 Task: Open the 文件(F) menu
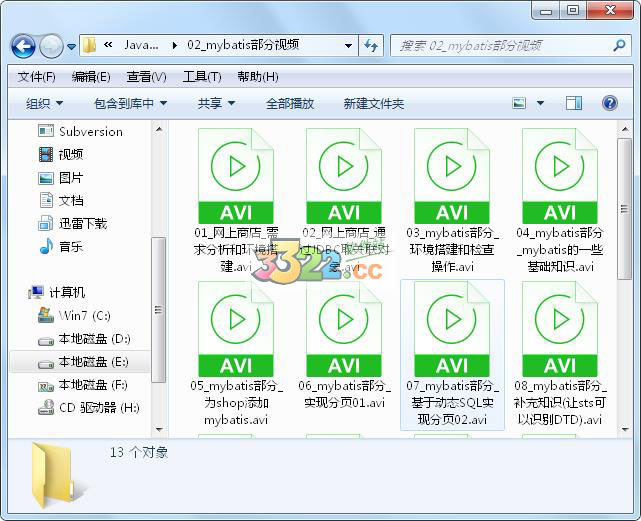pos(36,76)
